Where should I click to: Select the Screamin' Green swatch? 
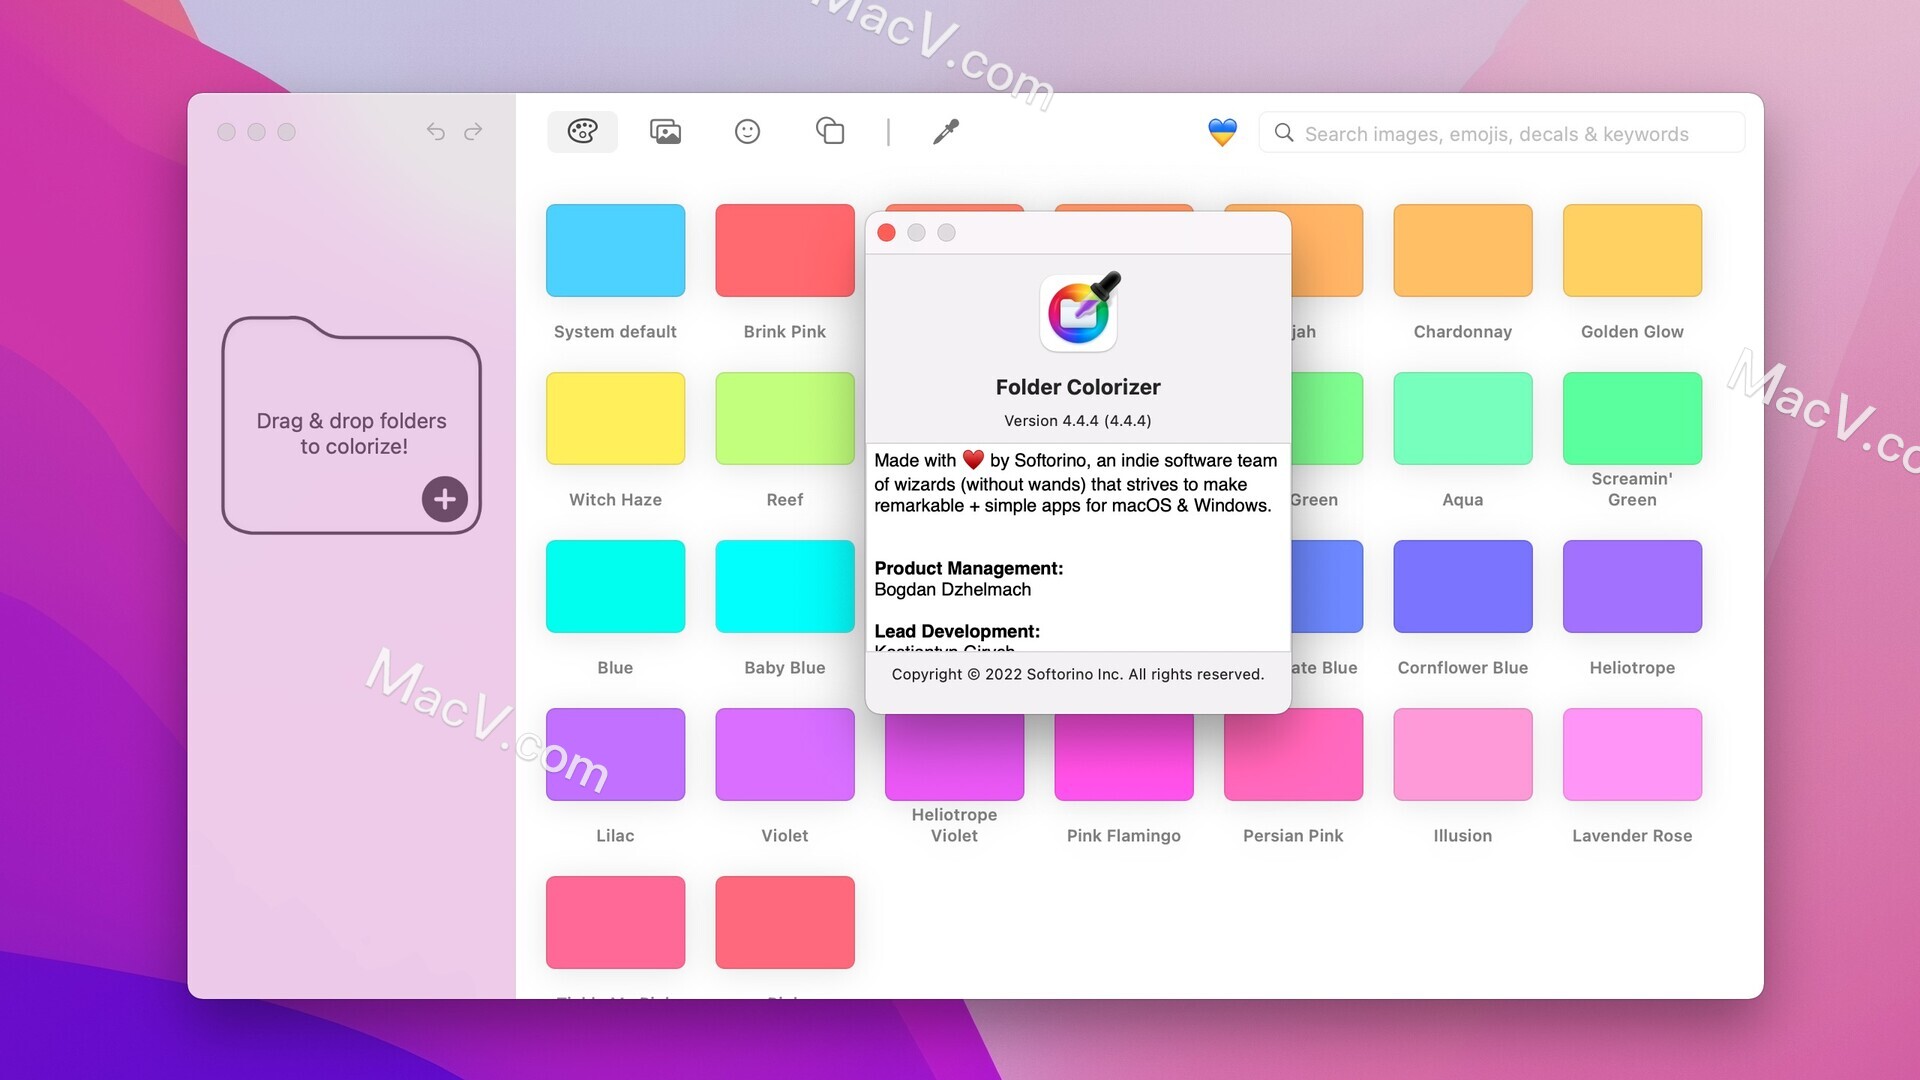click(1632, 418)
